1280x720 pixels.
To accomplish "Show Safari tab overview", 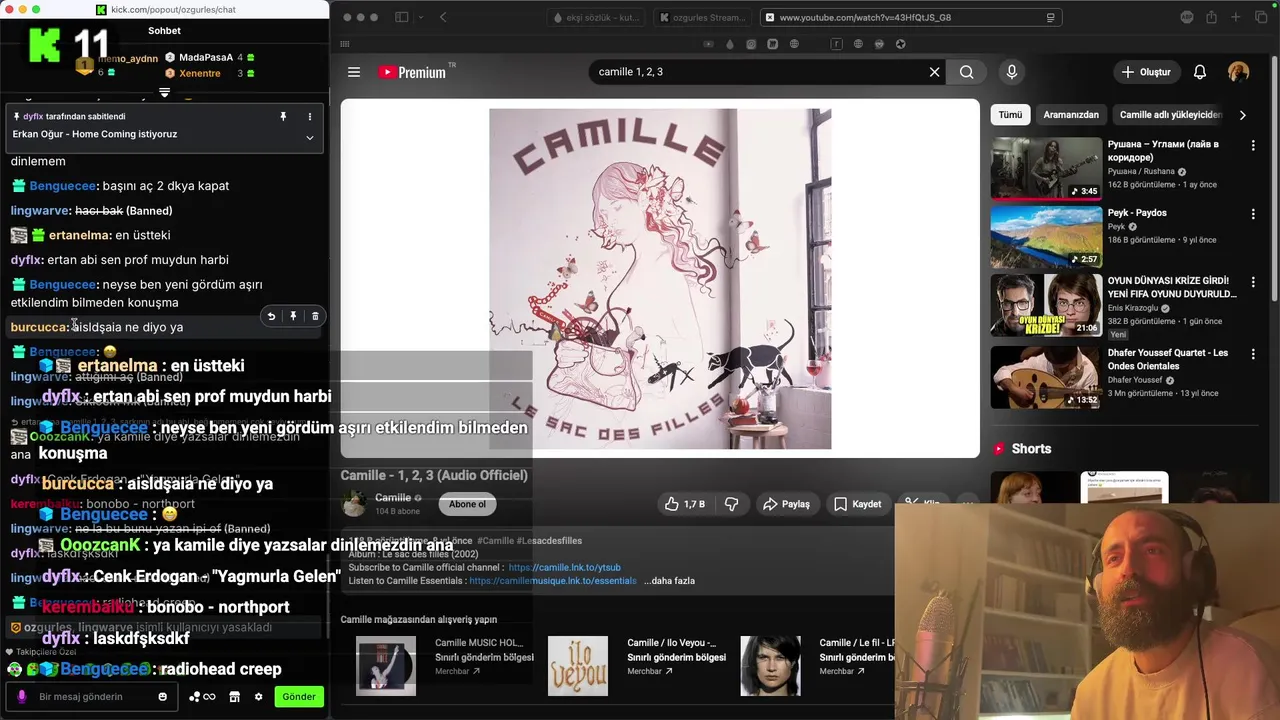I will (x=1262, y=17).
